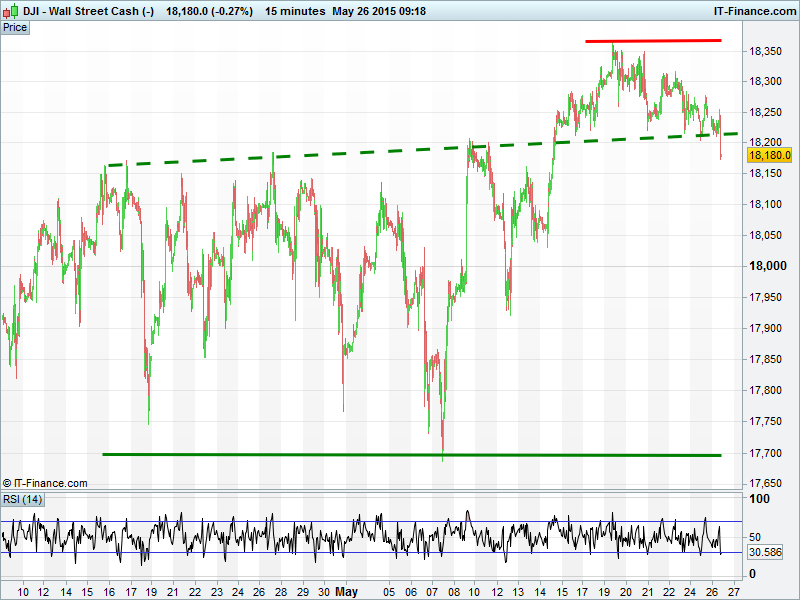Click the Price panel label
The height and width of the screenshot is (600, 800).
coord(15,27)
